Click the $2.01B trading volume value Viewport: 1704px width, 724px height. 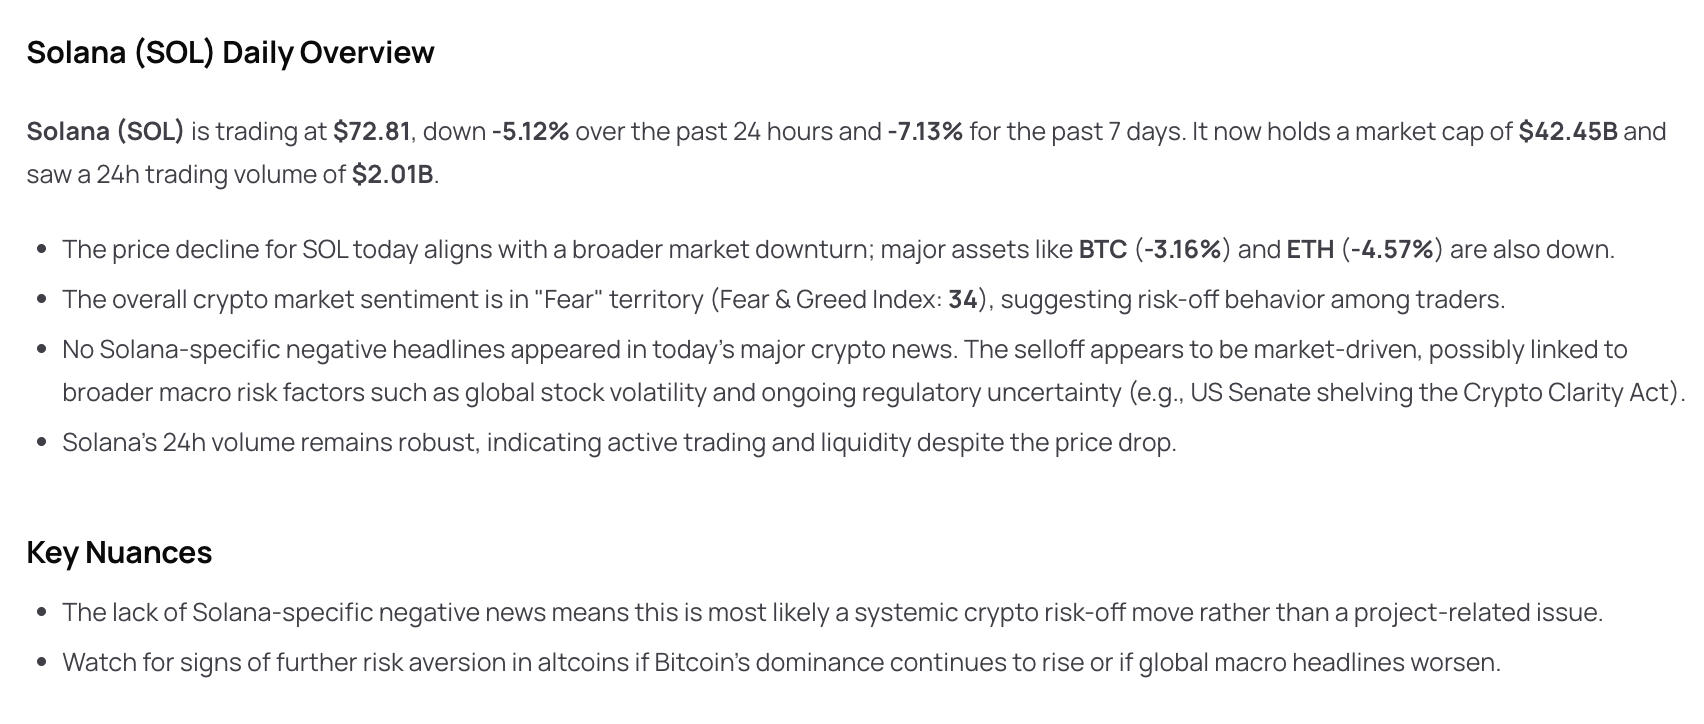point(393,174)
